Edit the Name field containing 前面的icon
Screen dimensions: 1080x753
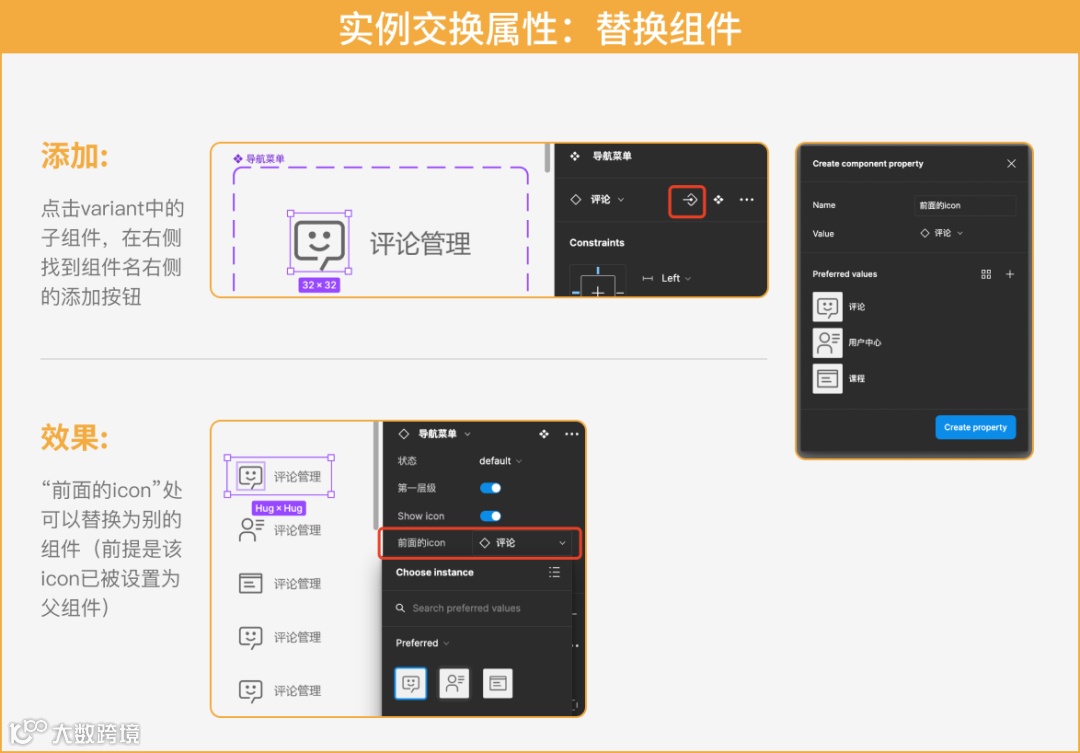964,205
